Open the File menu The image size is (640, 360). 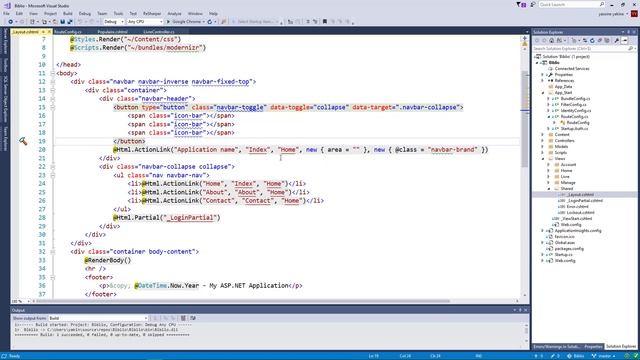(6, 13)
